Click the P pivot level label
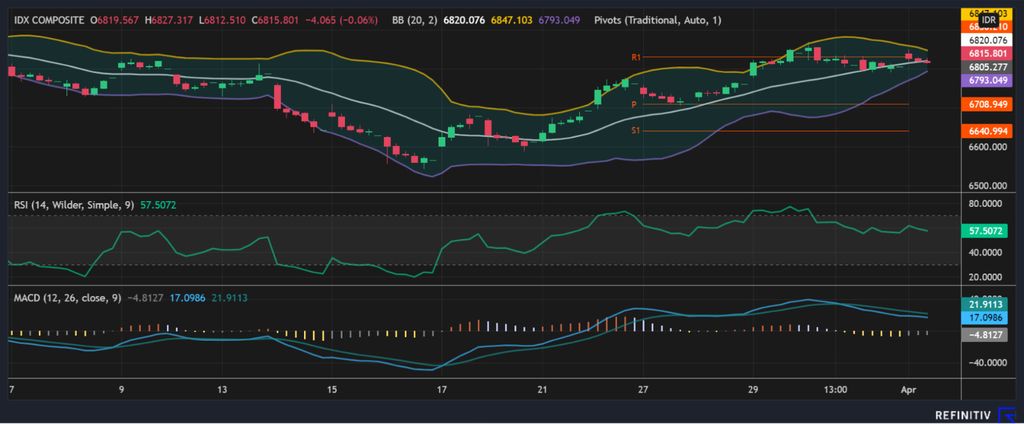This screenshot has width=1024, height=424. coord(634,104)
